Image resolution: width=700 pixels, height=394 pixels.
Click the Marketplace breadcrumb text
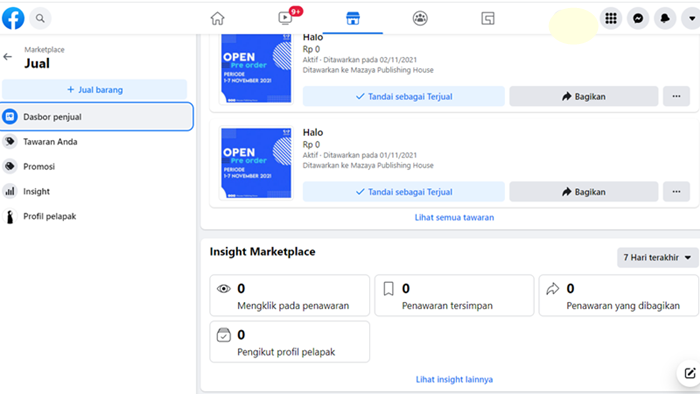[44, 50]
